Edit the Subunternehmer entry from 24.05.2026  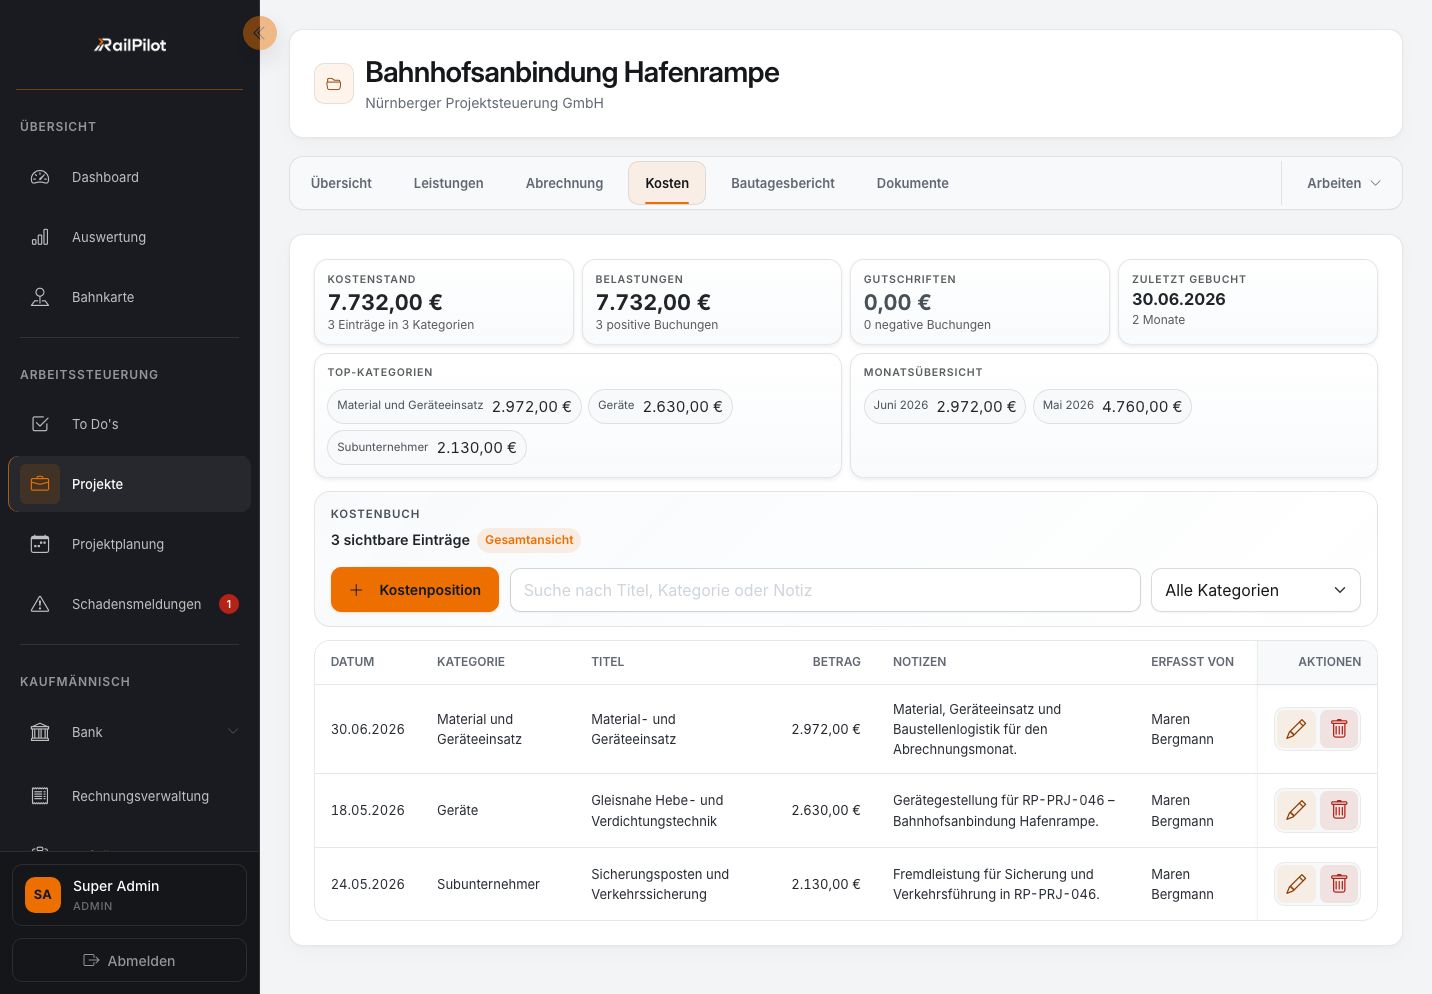1296,884
